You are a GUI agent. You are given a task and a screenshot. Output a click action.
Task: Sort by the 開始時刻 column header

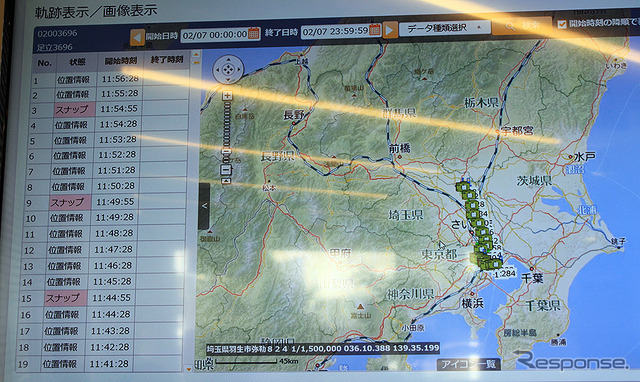[120, 61]
